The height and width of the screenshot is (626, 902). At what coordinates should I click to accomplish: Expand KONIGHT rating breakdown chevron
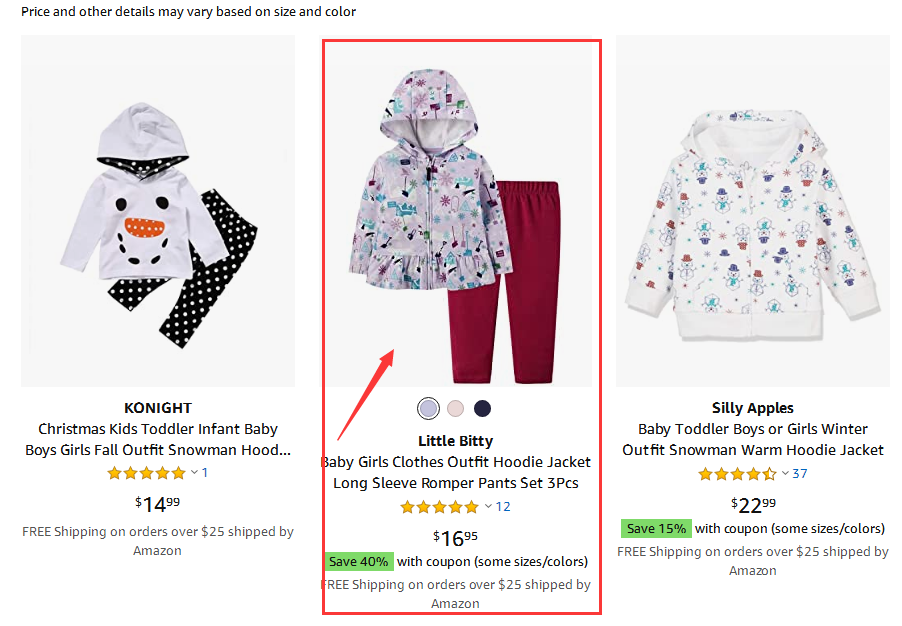tap(195, 473)
